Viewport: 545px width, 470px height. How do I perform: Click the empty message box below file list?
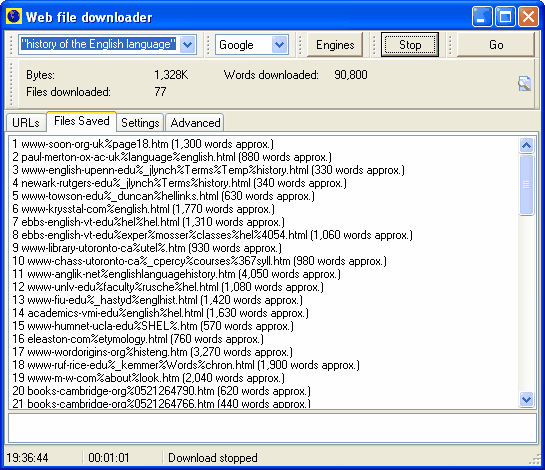pos(272,428)
